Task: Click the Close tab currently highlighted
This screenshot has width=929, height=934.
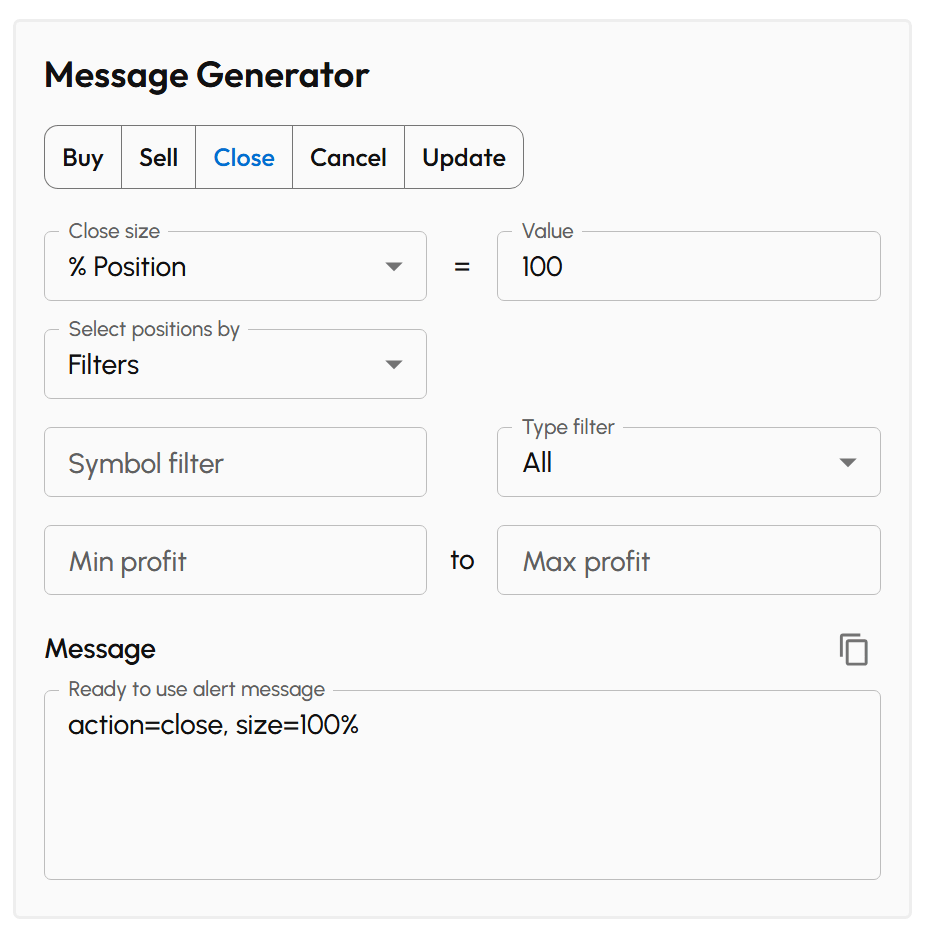Action: tap(243, 157)
